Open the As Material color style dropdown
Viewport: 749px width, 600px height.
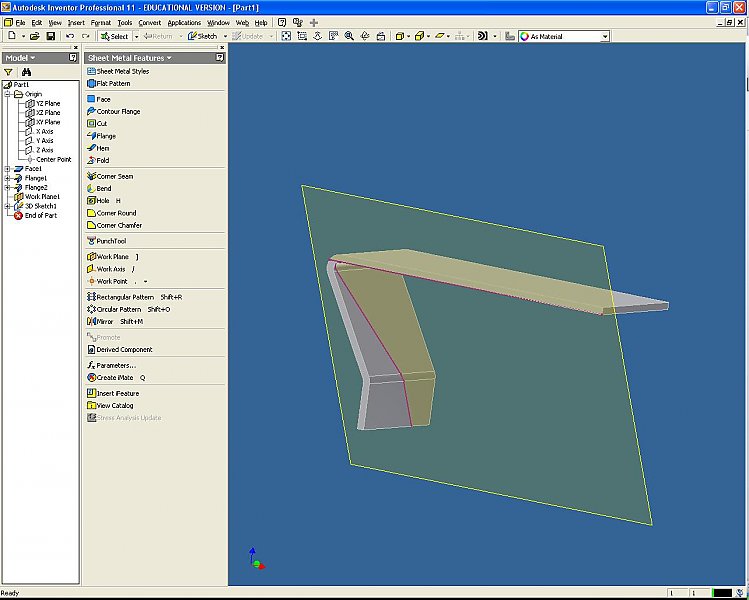point(604,36)
